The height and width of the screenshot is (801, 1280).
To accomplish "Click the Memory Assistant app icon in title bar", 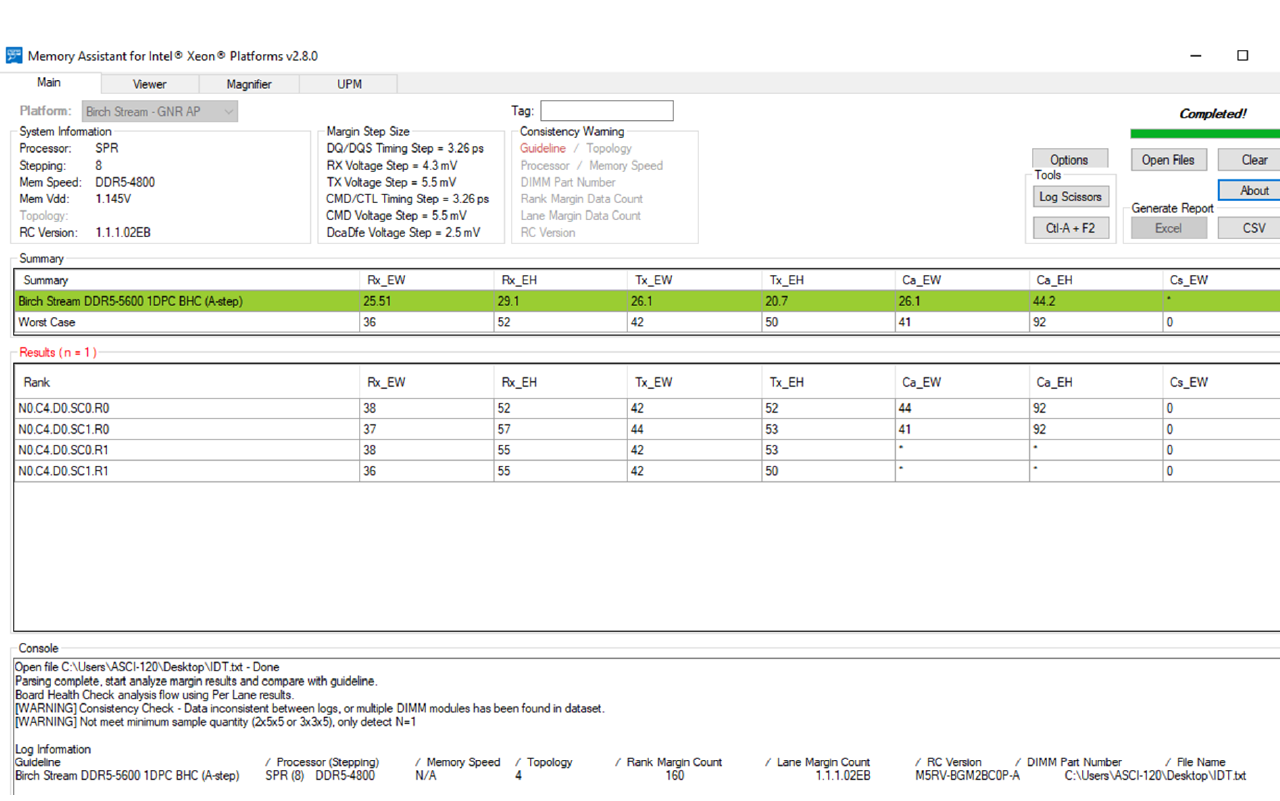I will (13, 55).
